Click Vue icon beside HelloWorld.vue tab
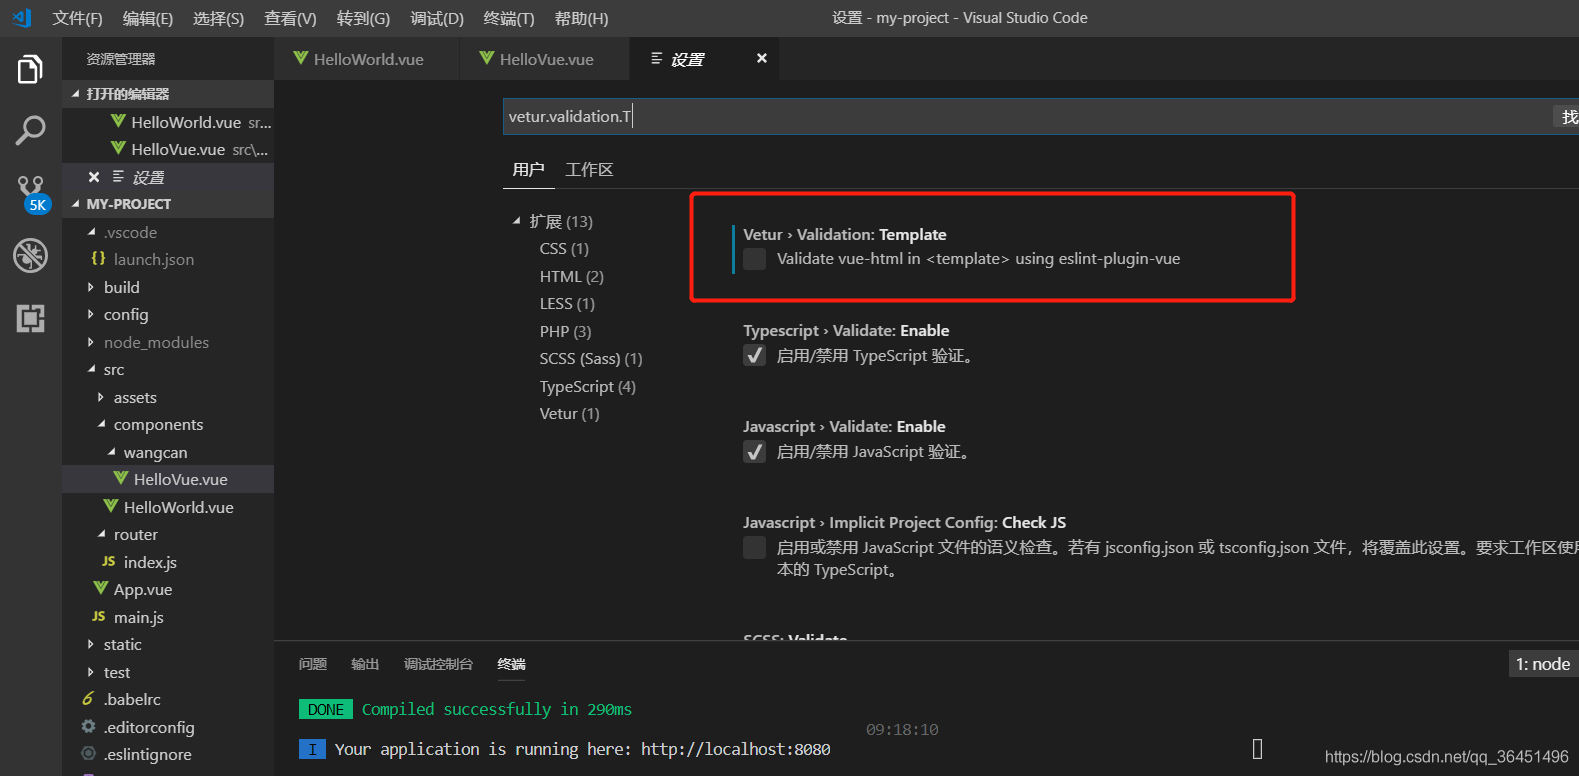Image resolution: width=1579 pixels, height=776 pixels. (x=301, y=59)
